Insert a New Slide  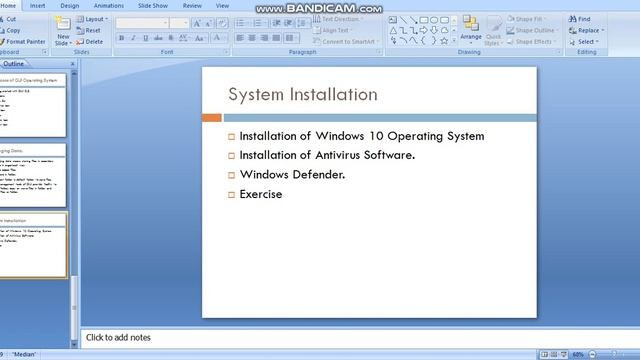click(x=63, y=31)
